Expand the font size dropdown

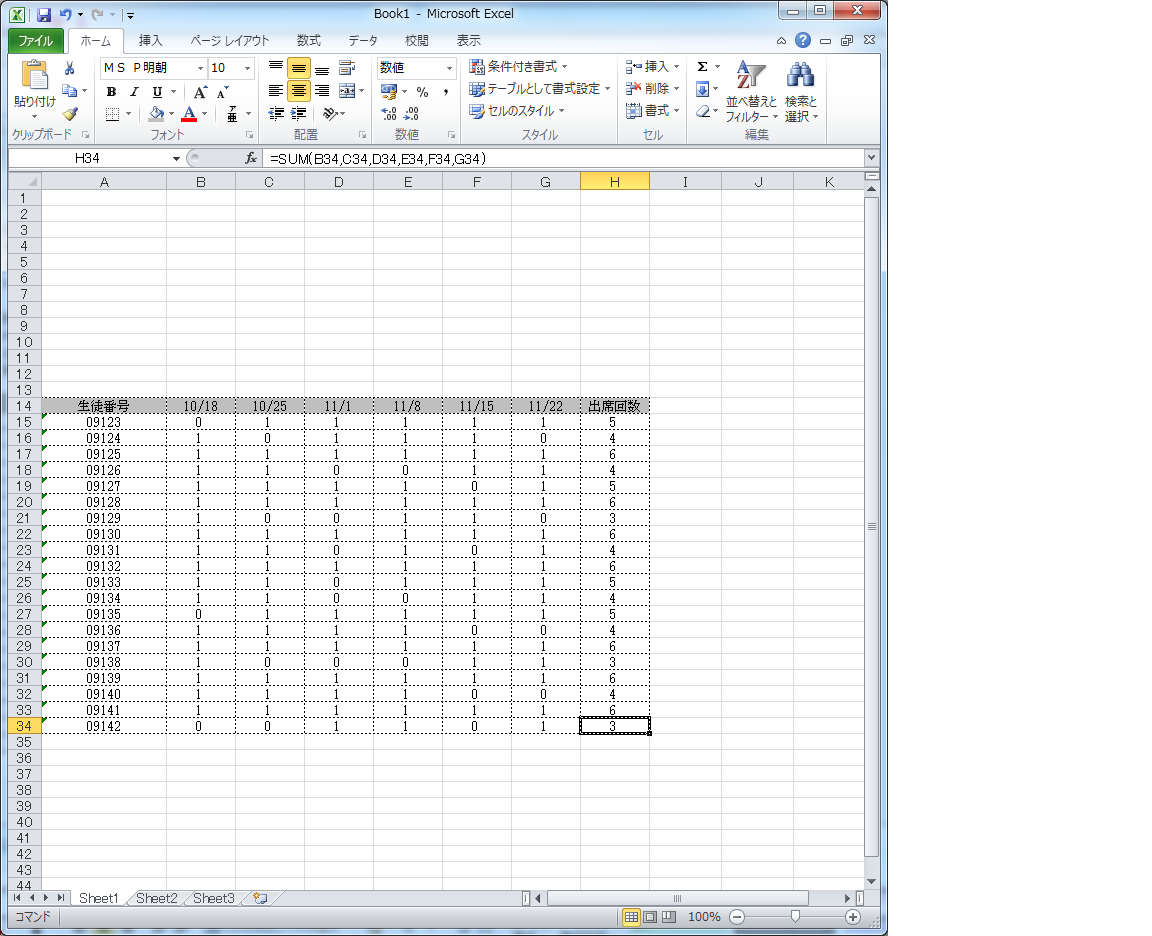(247, 68)
